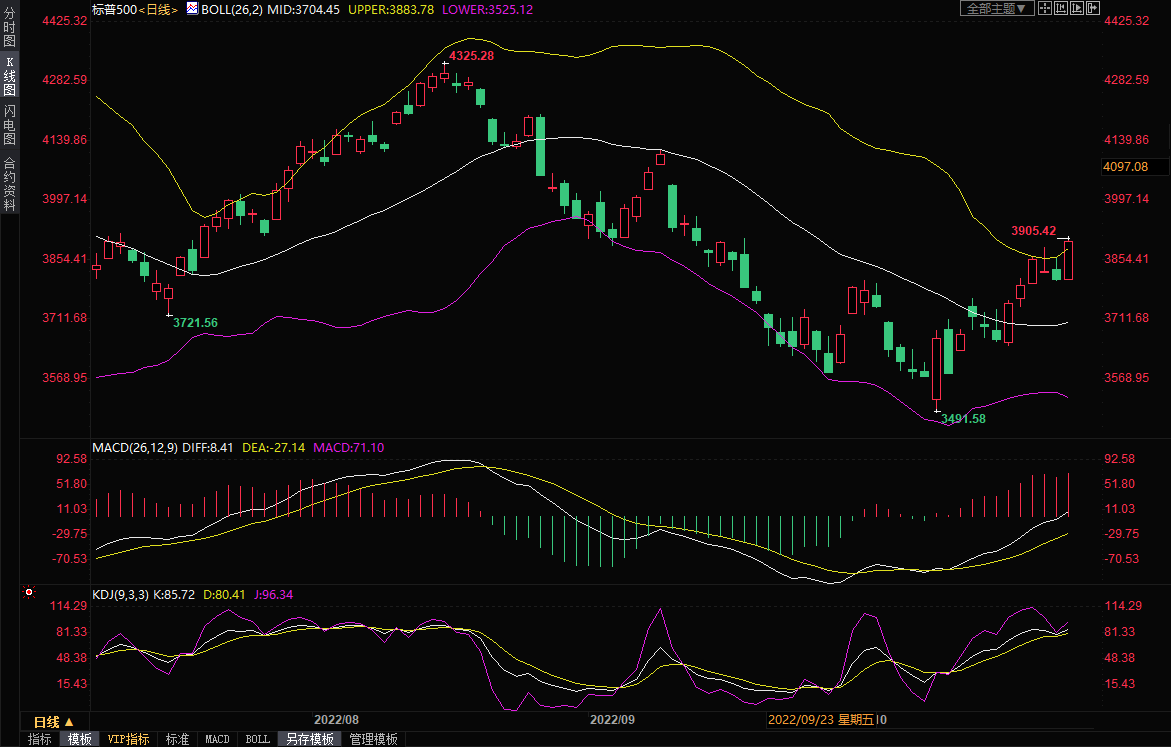
Task: Select the K线图 side tab
Action: tap(9, 77)
